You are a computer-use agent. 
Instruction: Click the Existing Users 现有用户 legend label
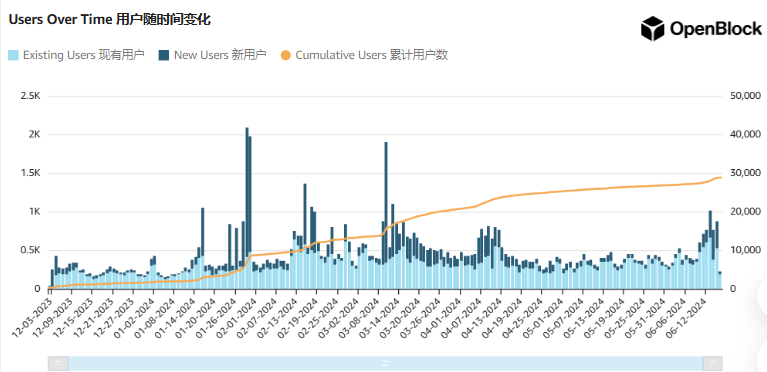(x=84, y=55)
